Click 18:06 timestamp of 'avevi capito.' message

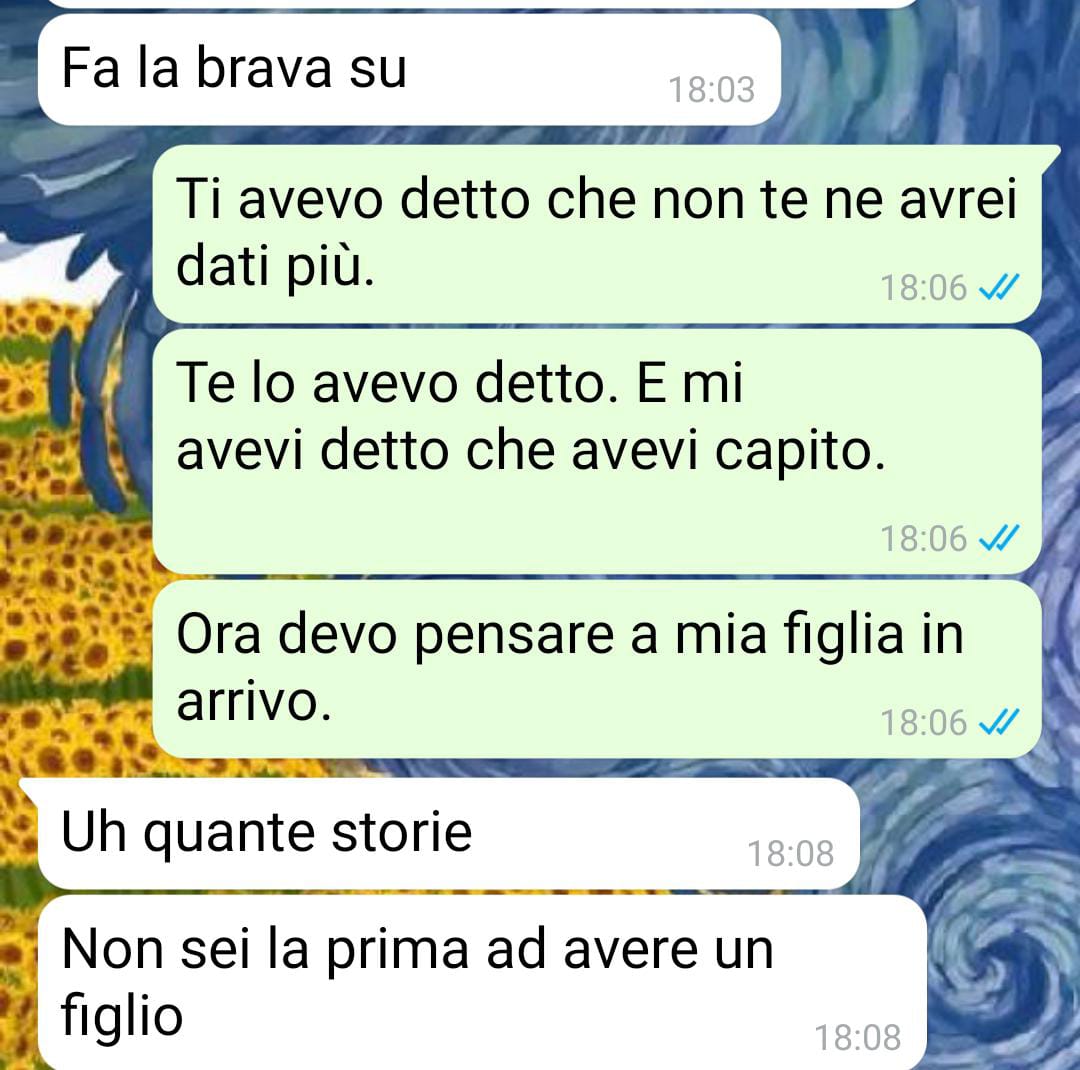(924, 539)
